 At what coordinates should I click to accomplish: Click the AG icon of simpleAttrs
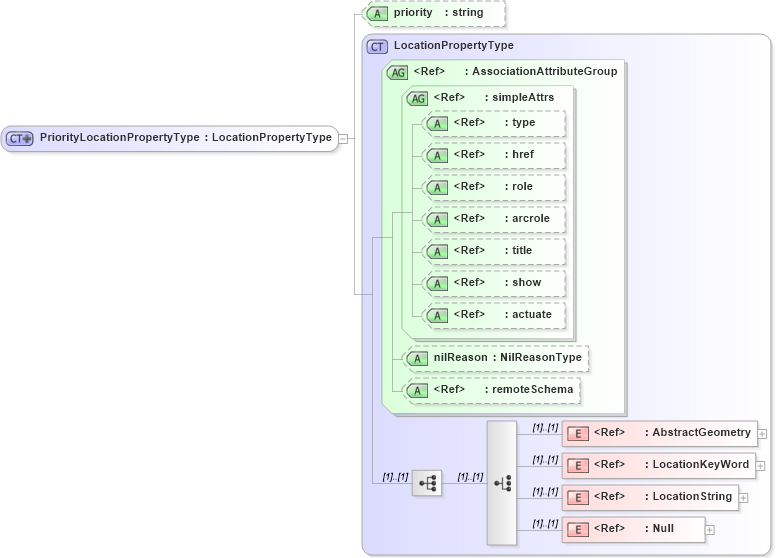[x=417, y=98]
